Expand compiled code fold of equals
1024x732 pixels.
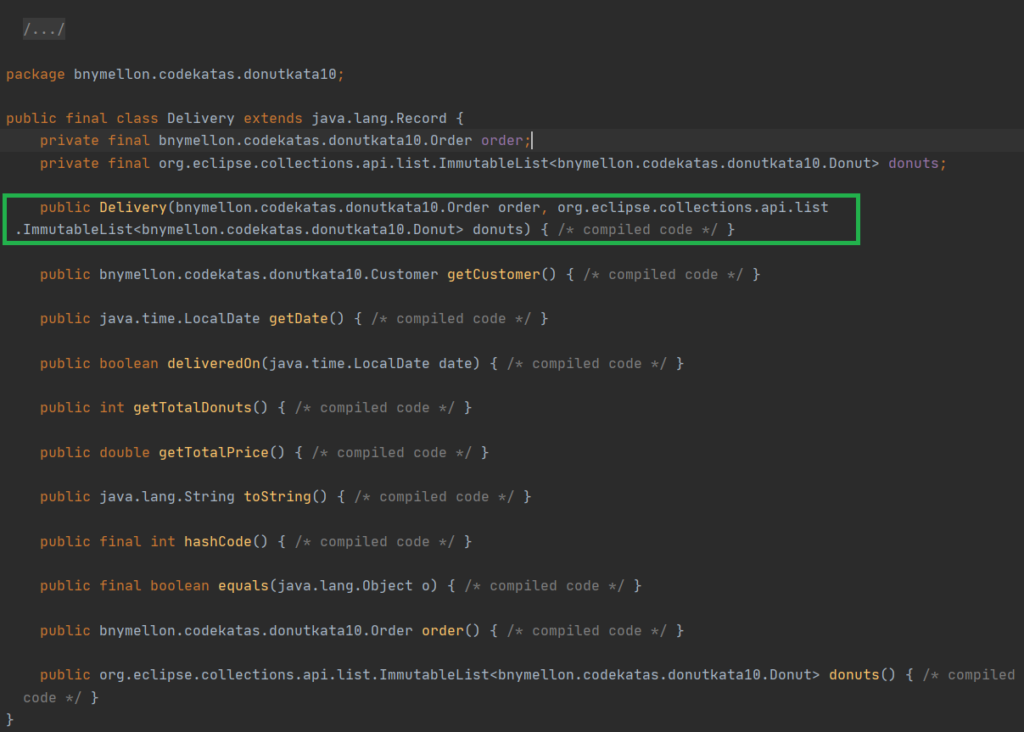[x=544, y=586]
